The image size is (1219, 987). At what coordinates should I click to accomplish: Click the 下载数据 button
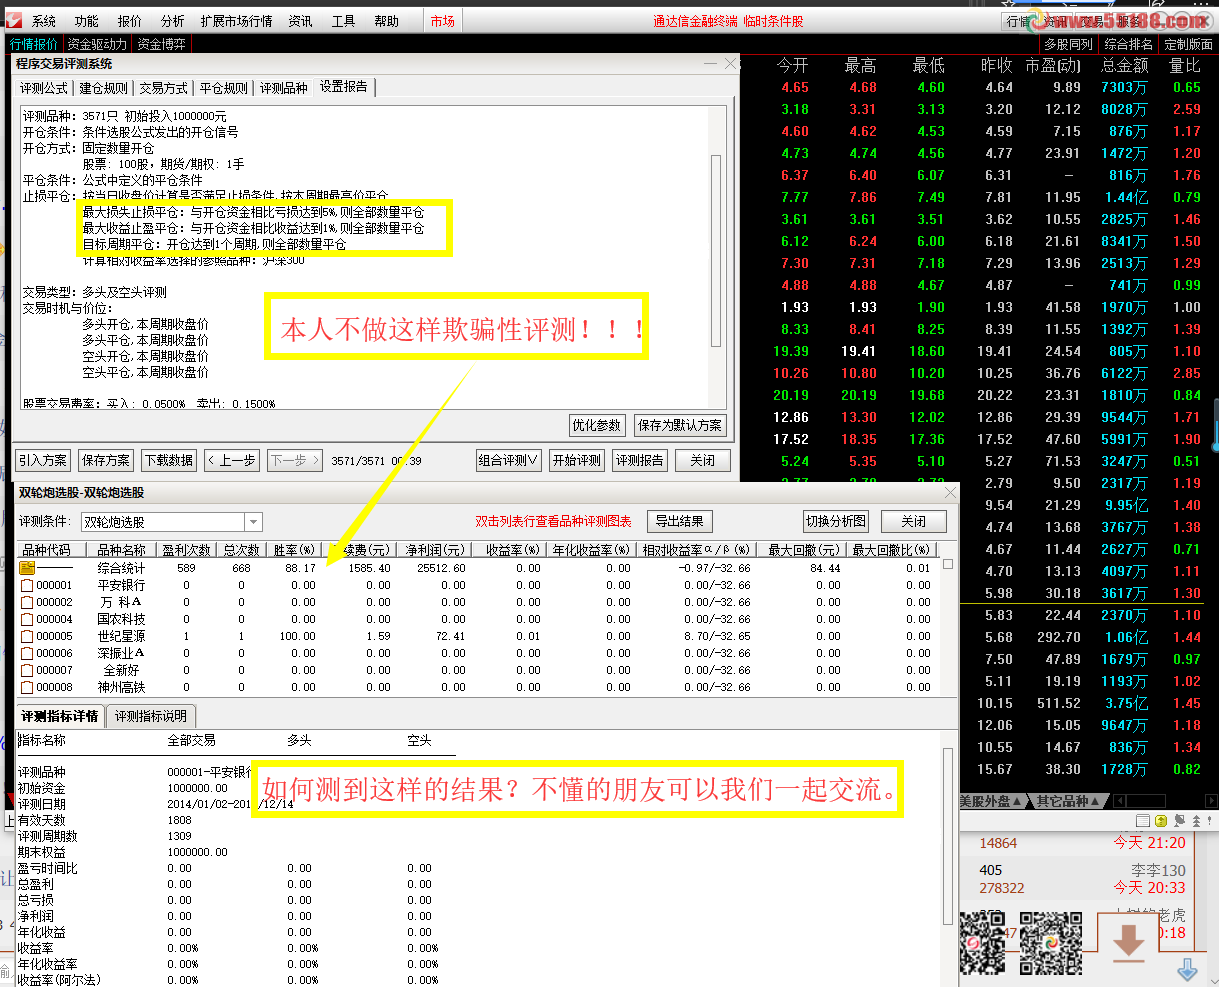(x=169, y=460)
